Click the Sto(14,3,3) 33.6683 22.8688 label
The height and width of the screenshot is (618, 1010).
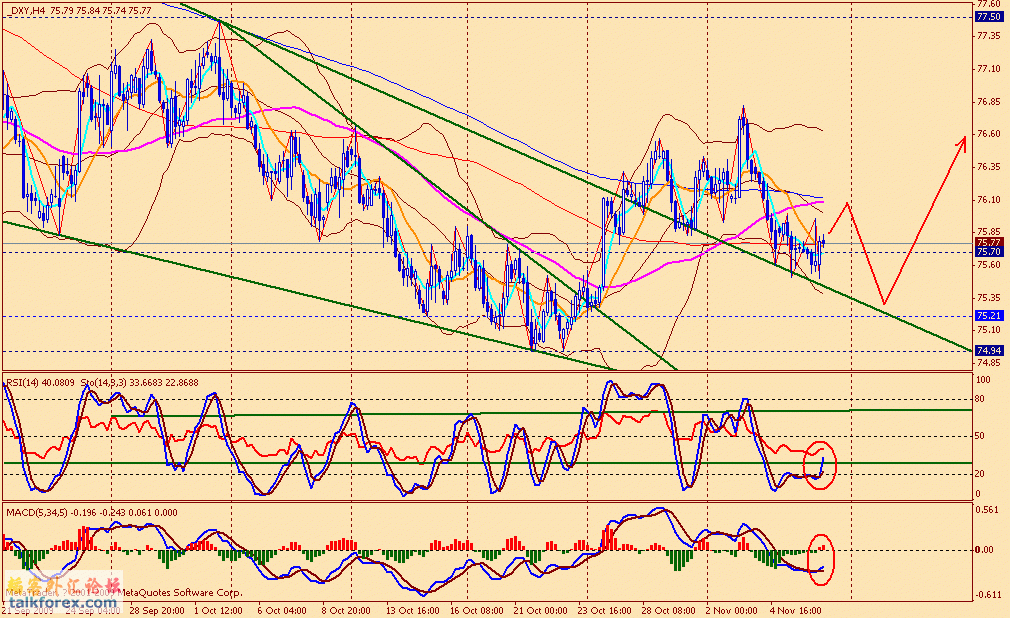click(x=139, y=383)
